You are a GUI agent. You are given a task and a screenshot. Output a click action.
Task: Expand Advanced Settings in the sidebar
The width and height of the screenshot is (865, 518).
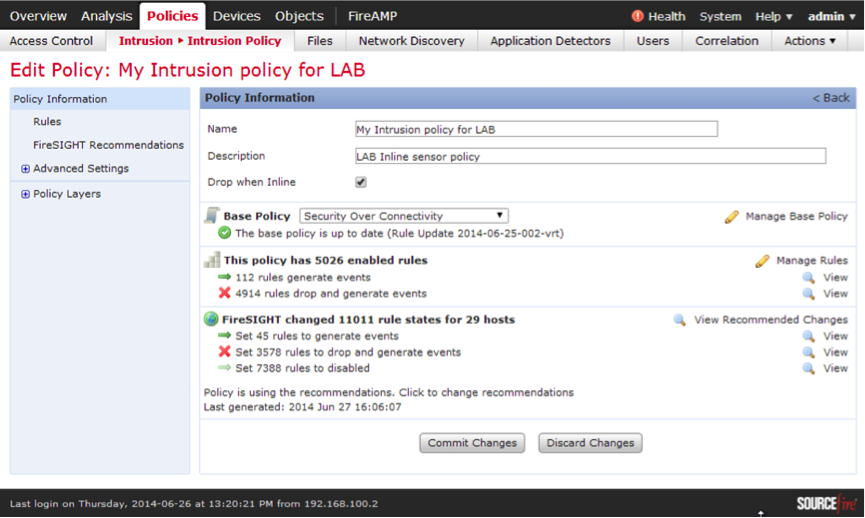click(x=25, y=169)
